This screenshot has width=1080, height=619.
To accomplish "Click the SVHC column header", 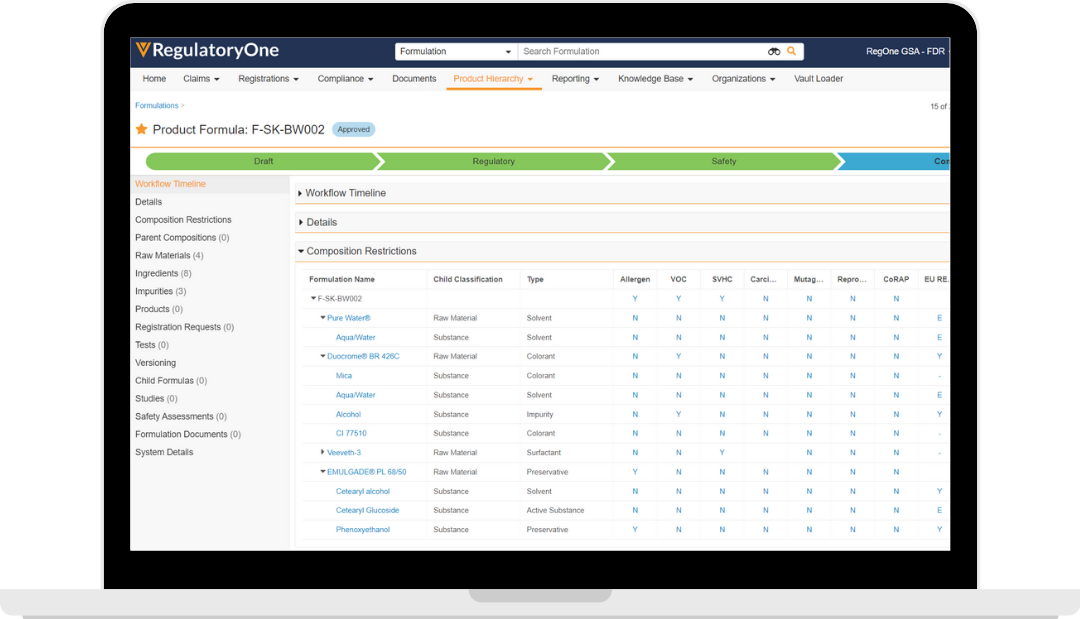I will [722, 280].
